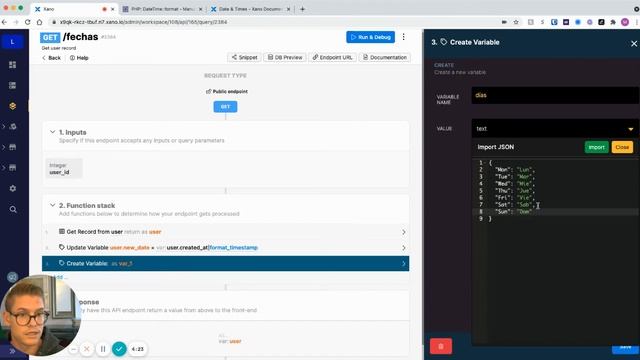
Task: Open the Endpoint URL
Action: tap(332, 58)
